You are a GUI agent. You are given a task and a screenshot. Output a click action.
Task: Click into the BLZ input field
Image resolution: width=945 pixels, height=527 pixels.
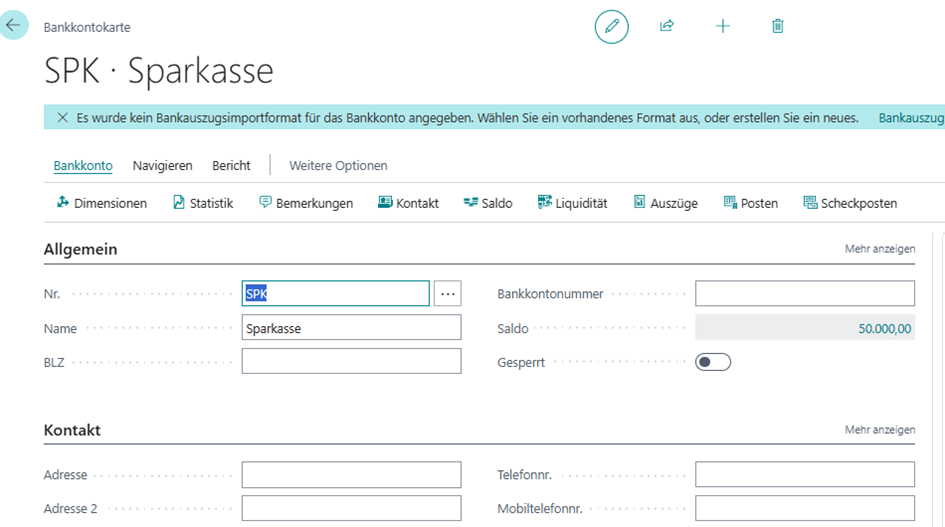pos(351,361)
